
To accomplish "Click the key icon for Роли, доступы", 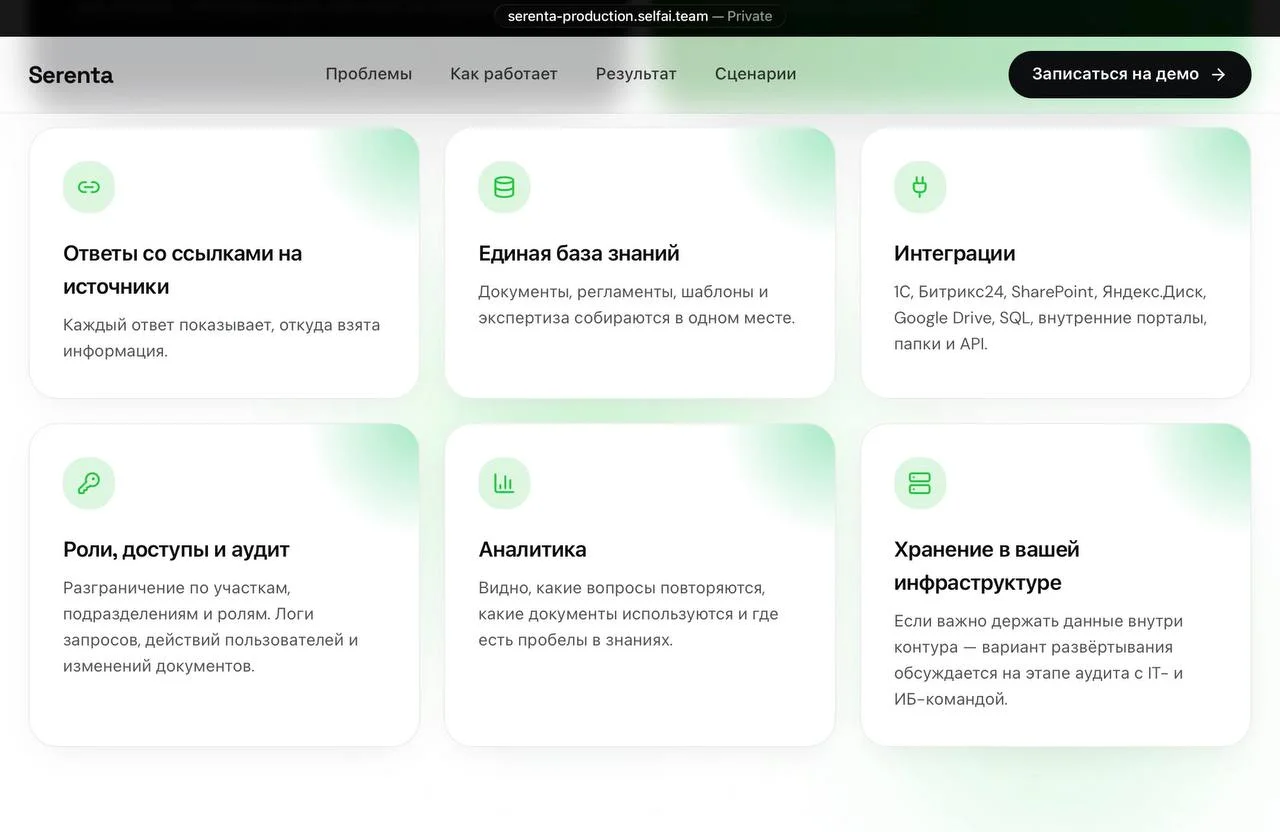I will coord(89,483).
